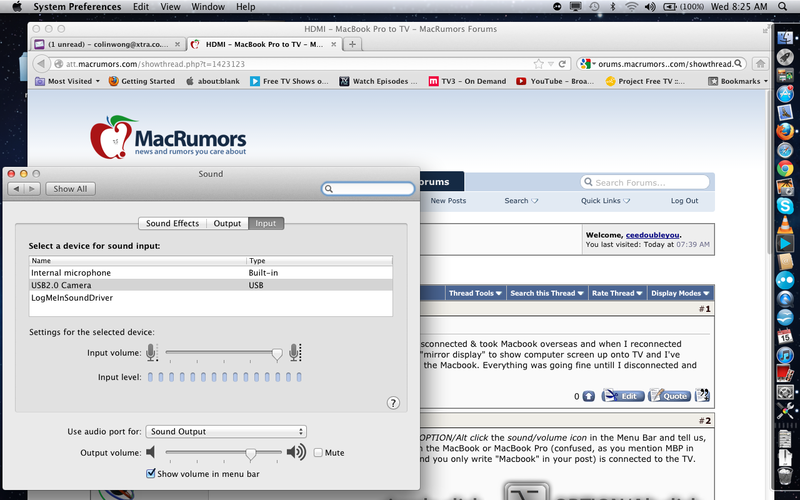Select the Internal microphone input device

pyautogui.click(x=211, y=273)
